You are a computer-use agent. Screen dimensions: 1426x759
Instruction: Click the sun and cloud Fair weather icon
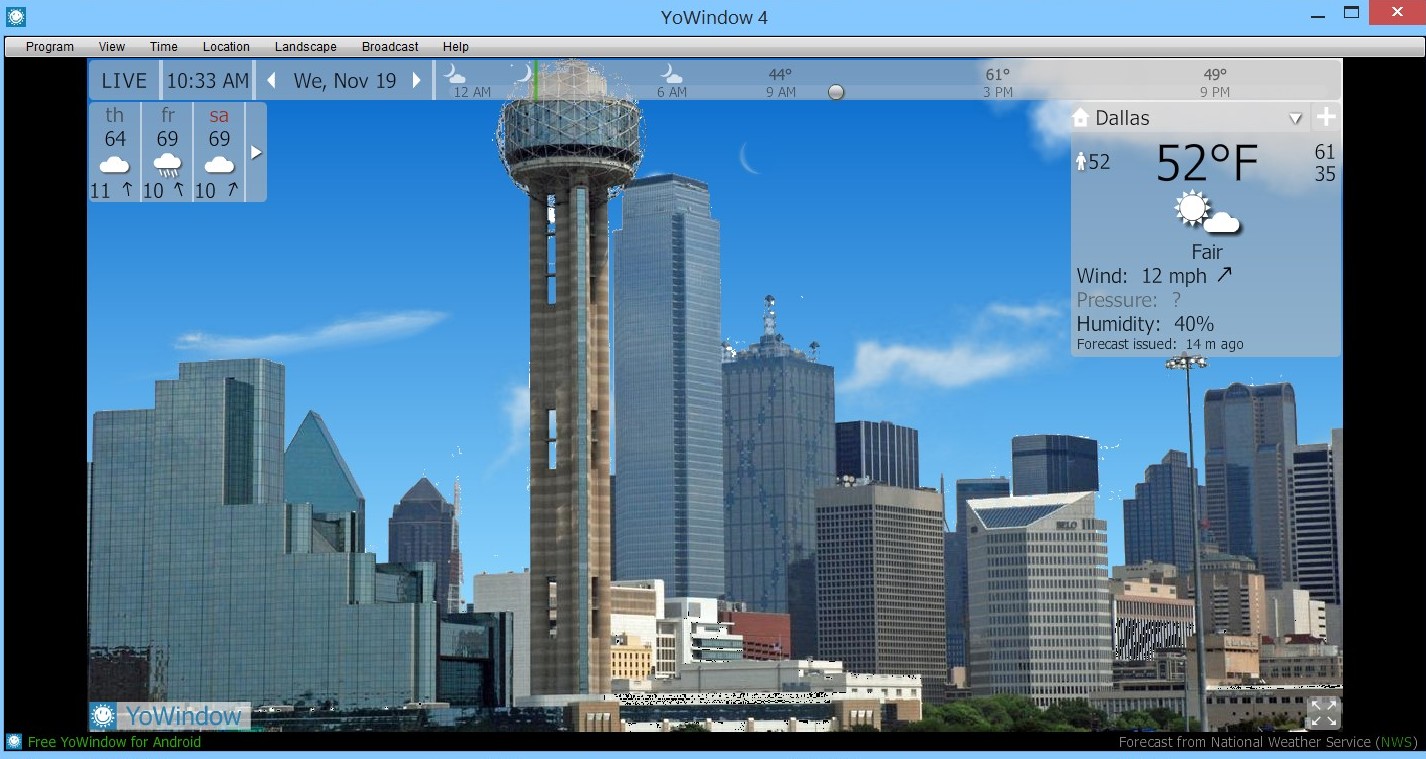click(1206, 213)
